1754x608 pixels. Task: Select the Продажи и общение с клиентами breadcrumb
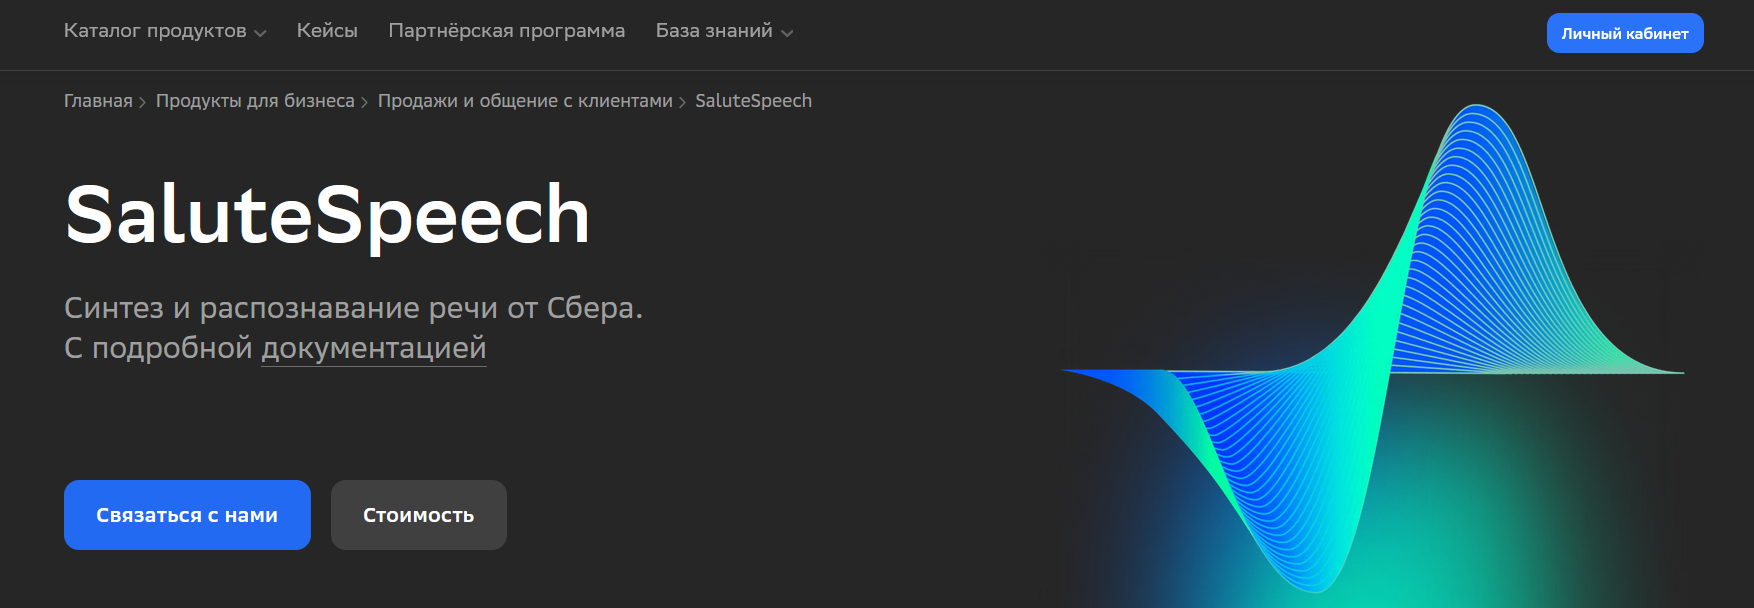tap(525, 101)
